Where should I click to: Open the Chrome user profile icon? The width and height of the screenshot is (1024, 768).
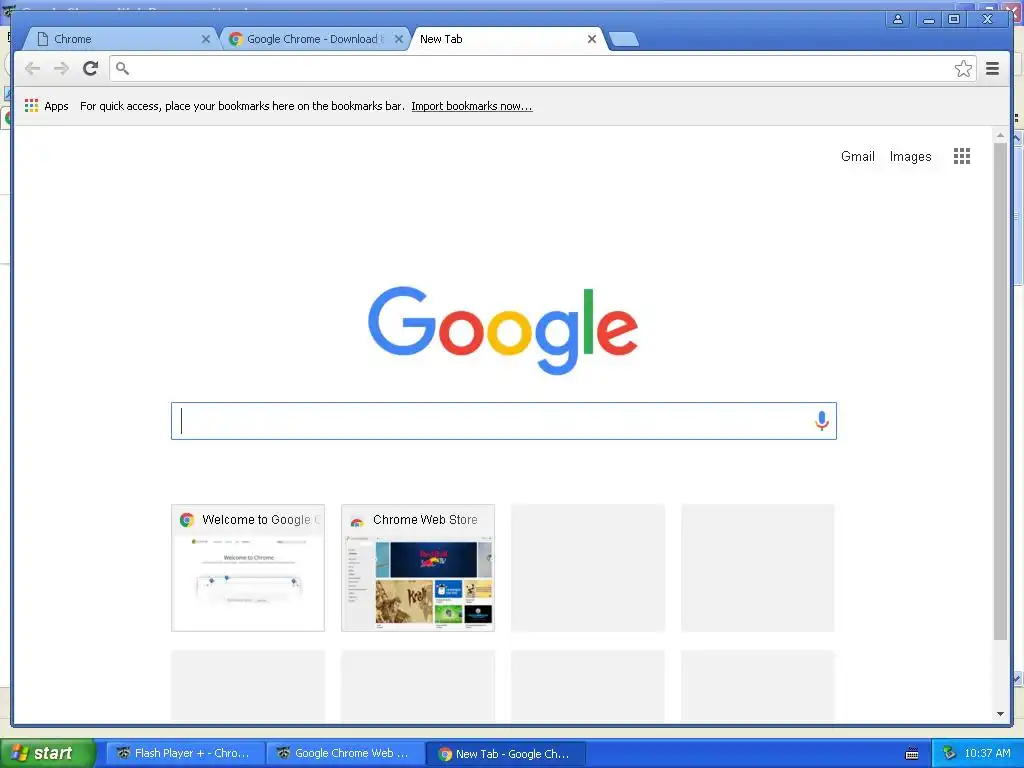pos(898,20)
